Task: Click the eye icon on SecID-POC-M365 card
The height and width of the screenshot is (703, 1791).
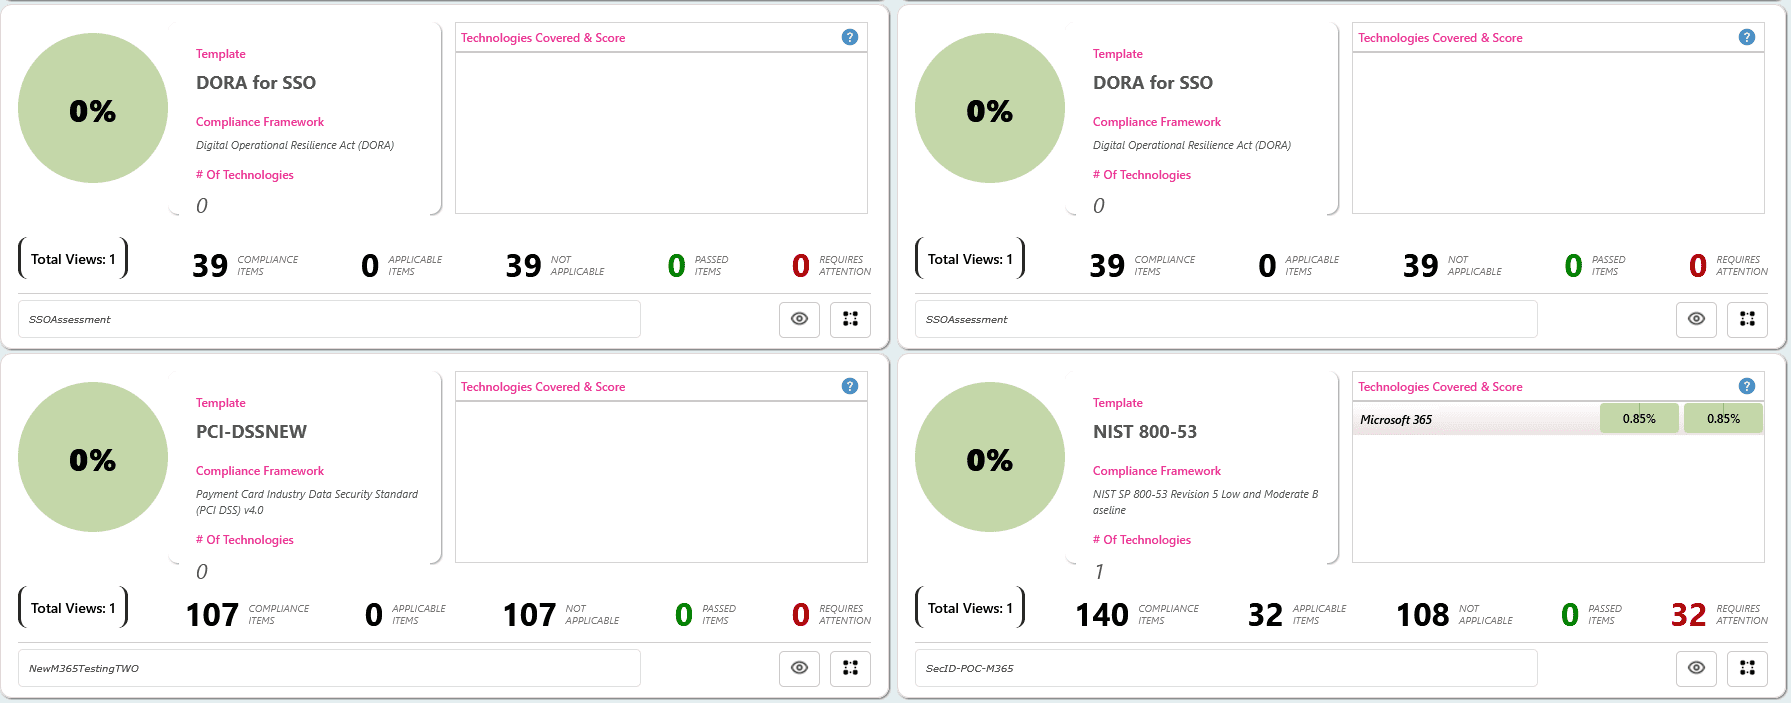Action: 1696,668
